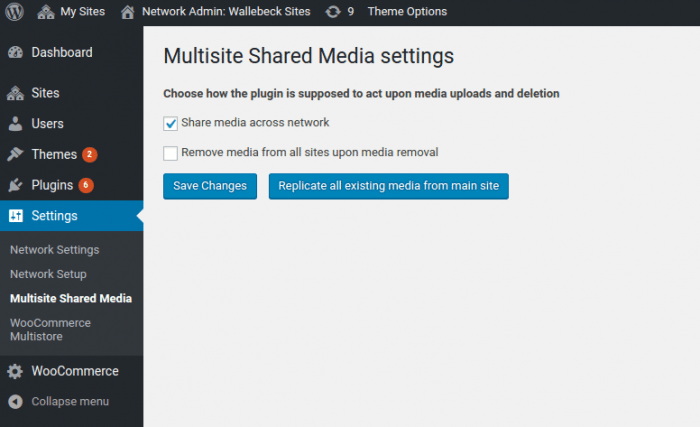Click the Plugins plug icon

(15, 185)
